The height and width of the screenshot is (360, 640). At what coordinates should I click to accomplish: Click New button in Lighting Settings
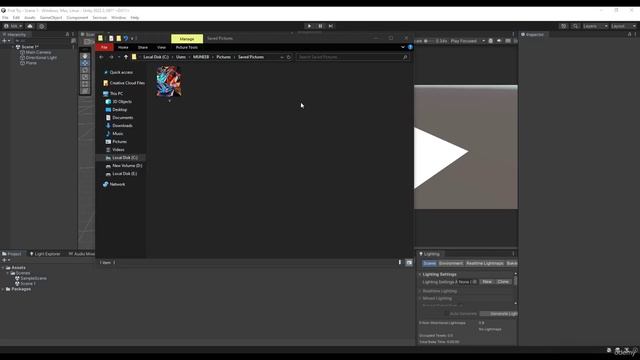click(487, 282)
